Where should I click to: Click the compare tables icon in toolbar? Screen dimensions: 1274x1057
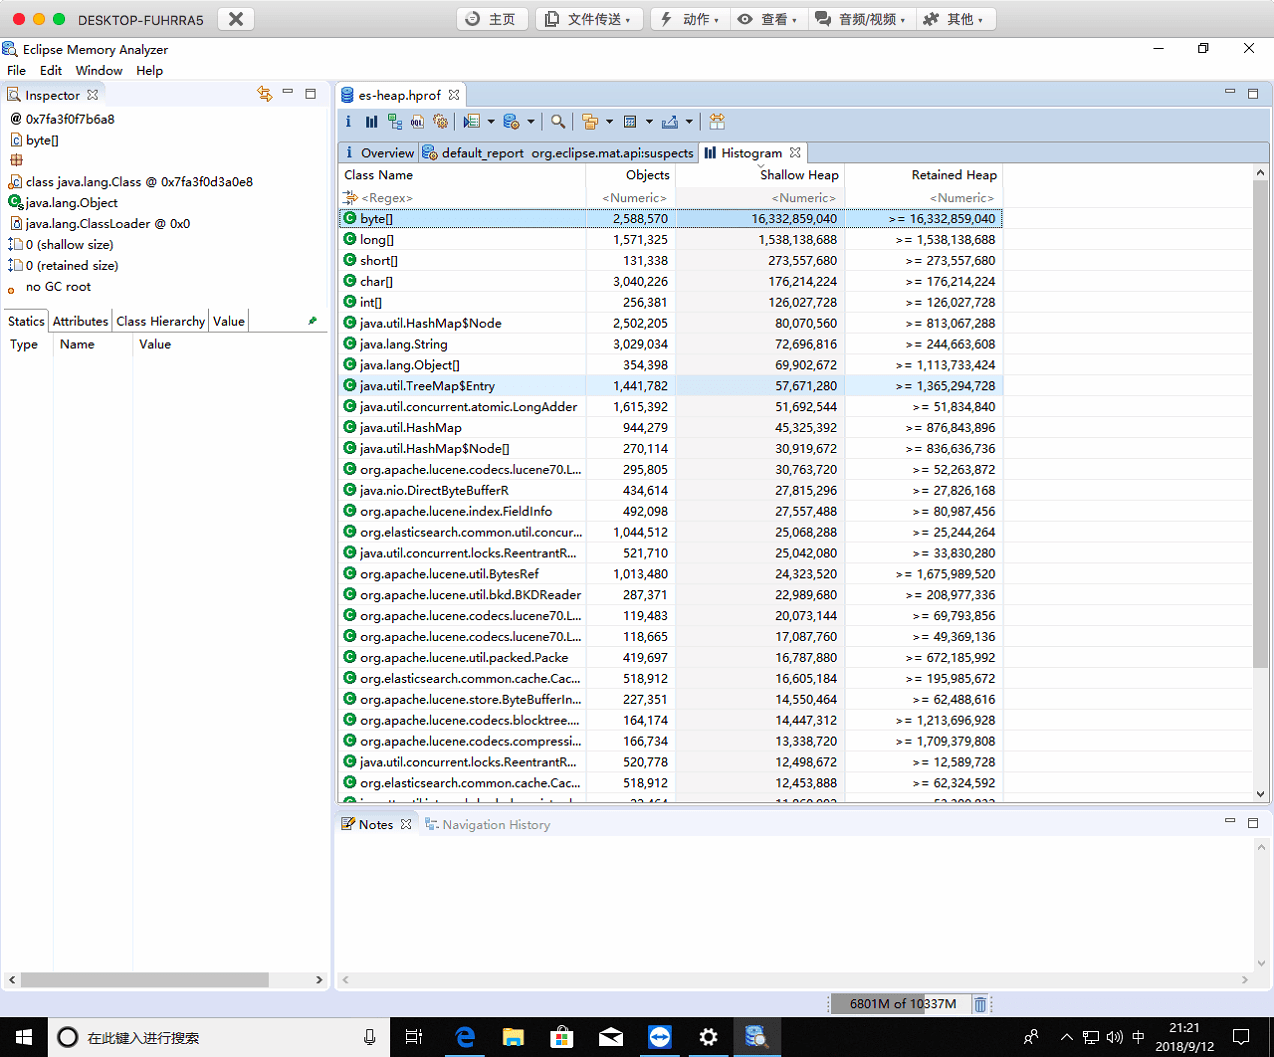point(717,122)
